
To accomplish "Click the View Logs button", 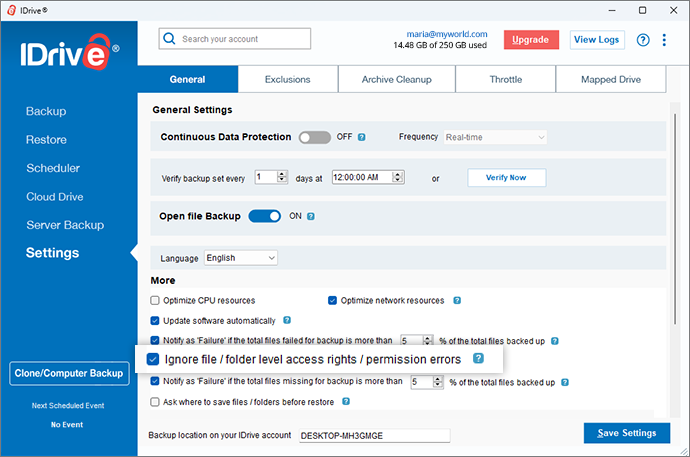I will click(597, 40).
